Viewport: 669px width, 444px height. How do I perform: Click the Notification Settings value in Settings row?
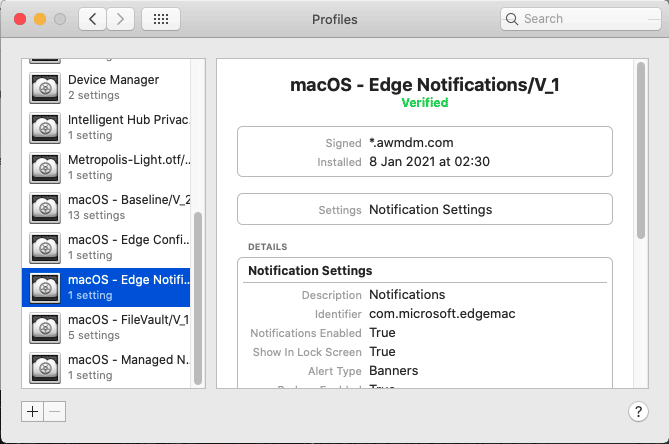point(430,209)
